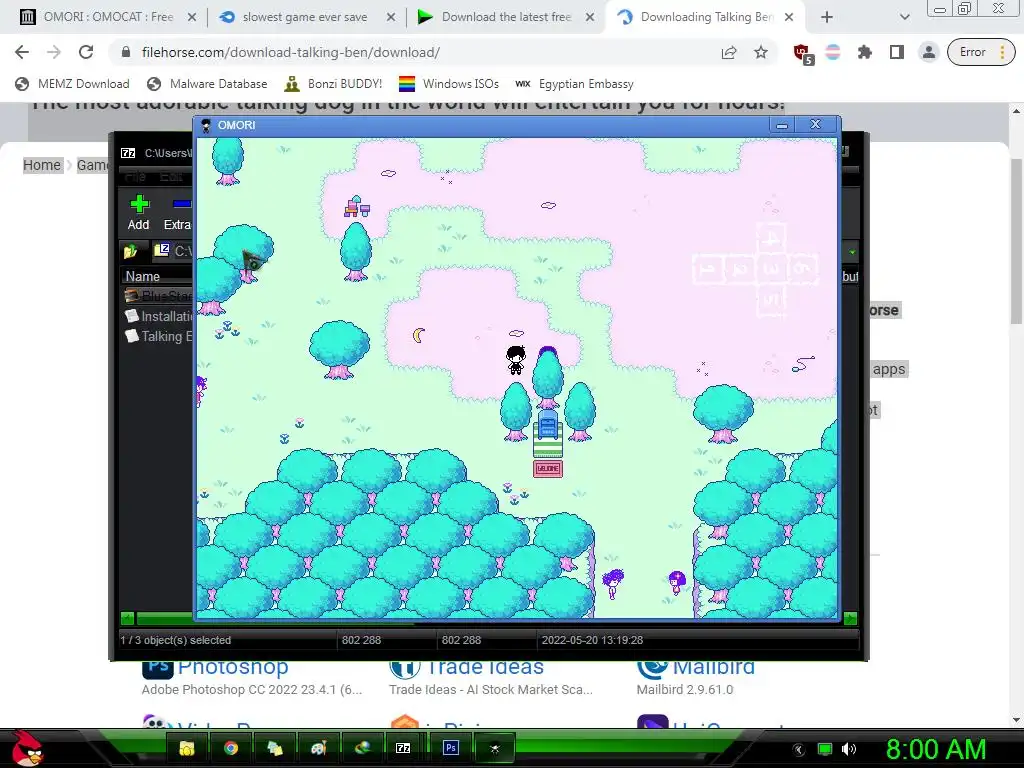Click the blue mailbox in the game
Viewport: 1024px width, 768px height.
click(x=548, y=424)
